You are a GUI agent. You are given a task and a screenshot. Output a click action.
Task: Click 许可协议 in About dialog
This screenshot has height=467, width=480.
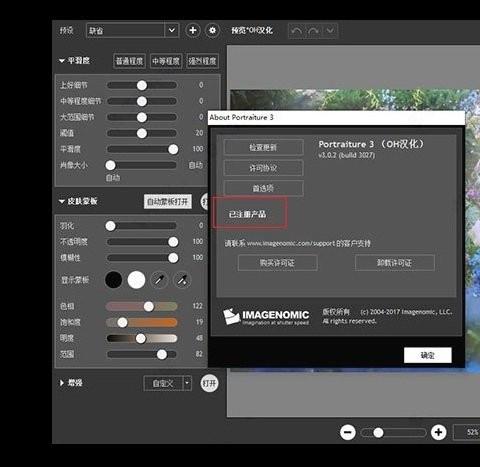pos(263,168)
